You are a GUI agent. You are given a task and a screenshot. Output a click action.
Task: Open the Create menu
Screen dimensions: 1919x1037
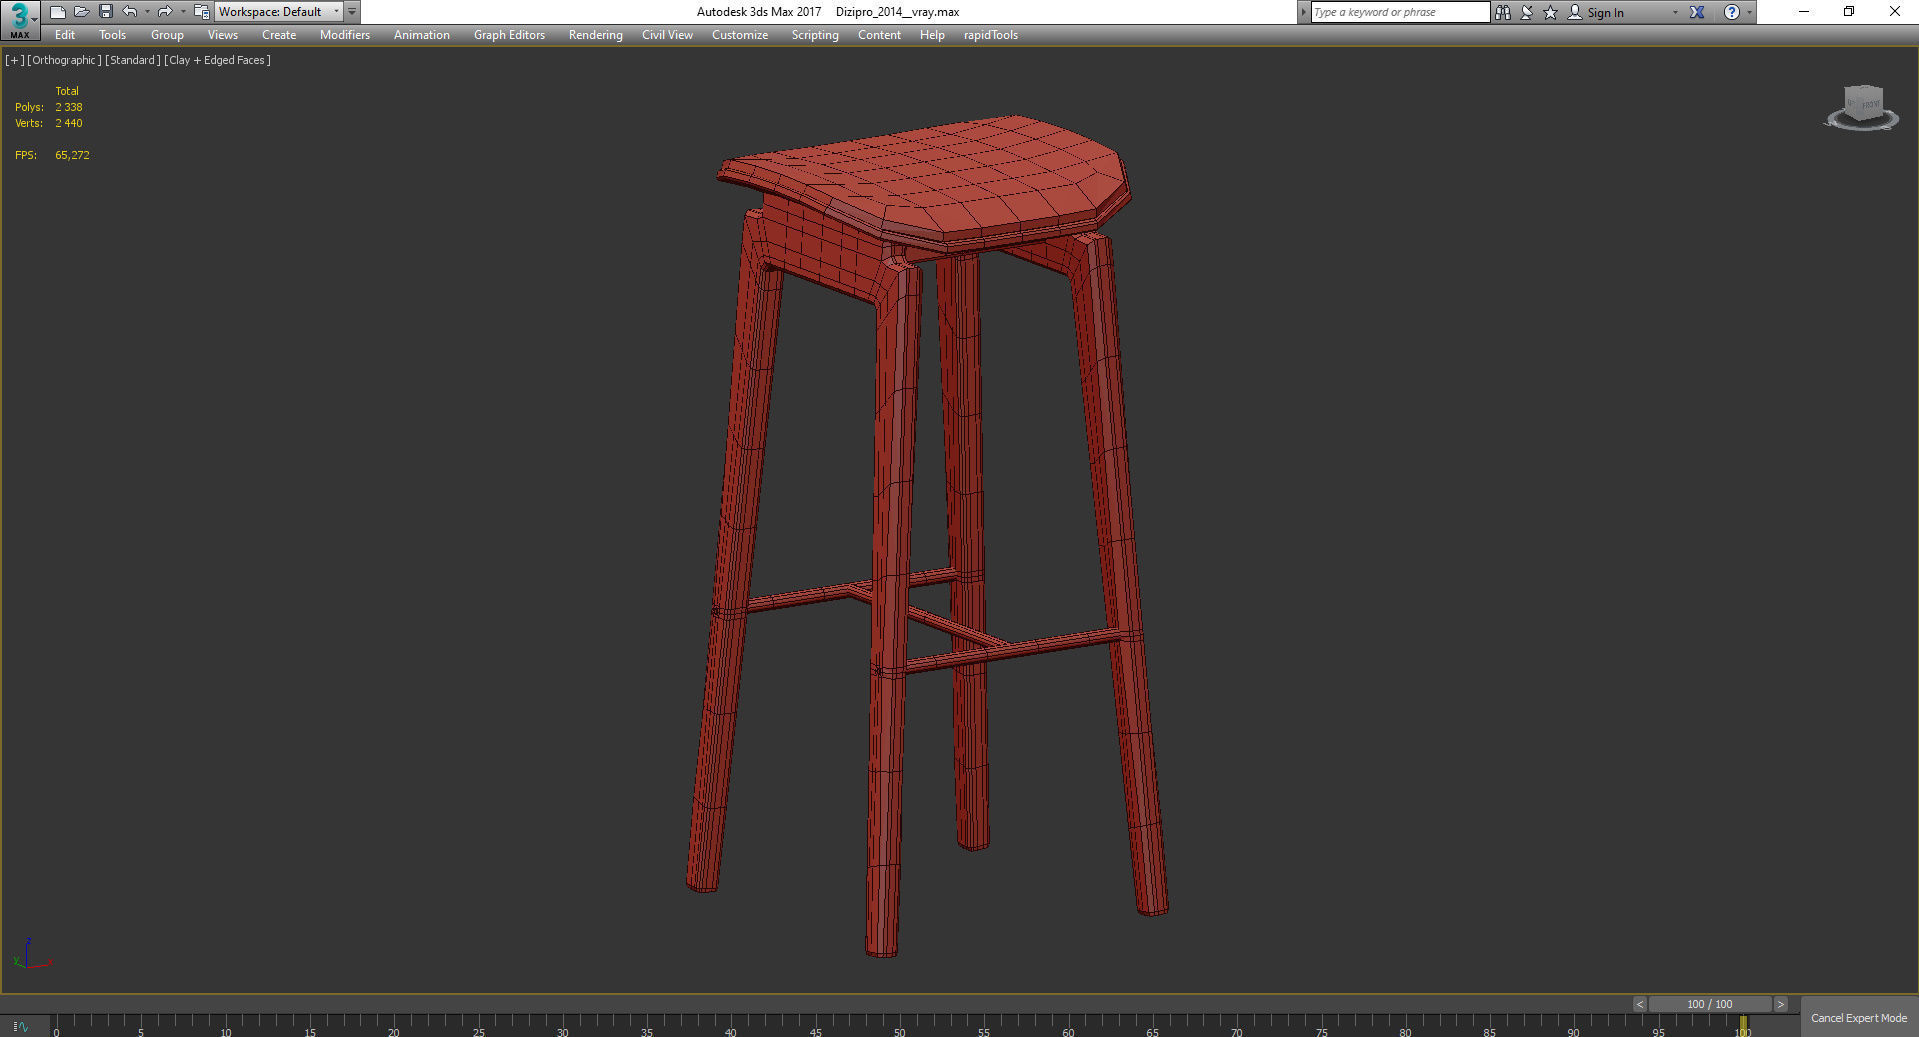279,35
